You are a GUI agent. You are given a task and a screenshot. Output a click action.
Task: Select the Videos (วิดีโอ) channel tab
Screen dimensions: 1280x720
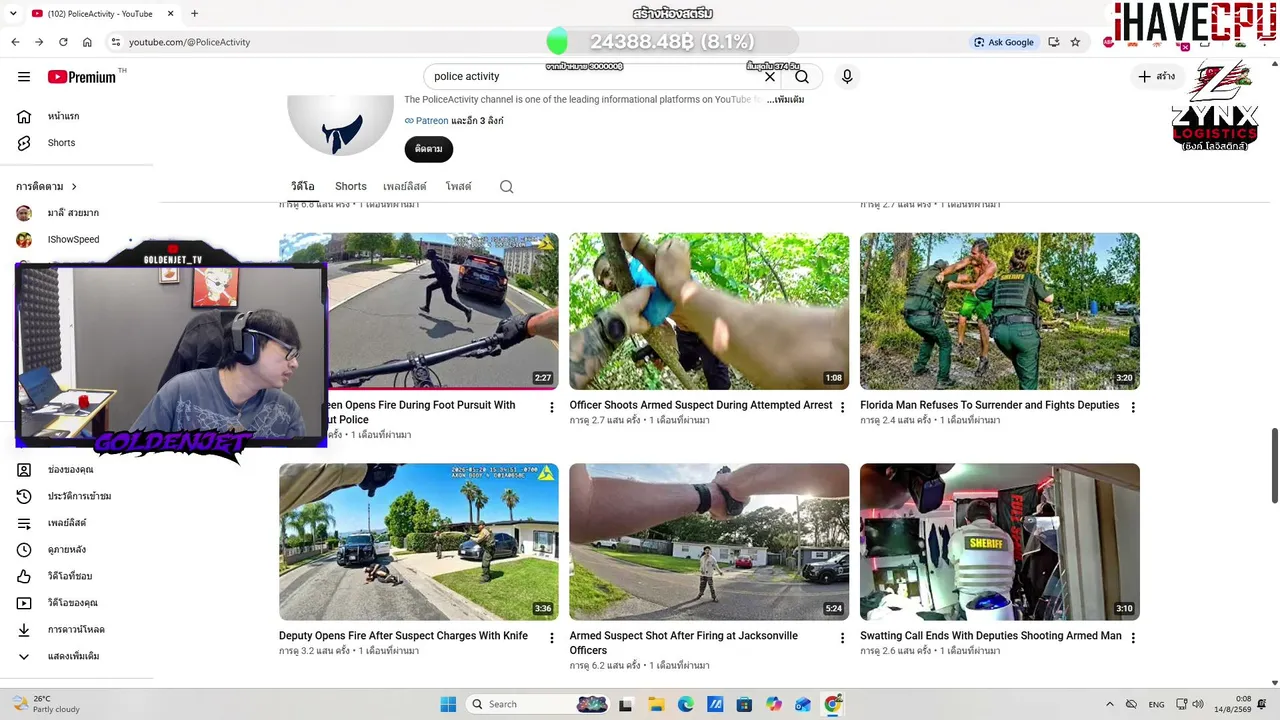click(x=303, y=187)
